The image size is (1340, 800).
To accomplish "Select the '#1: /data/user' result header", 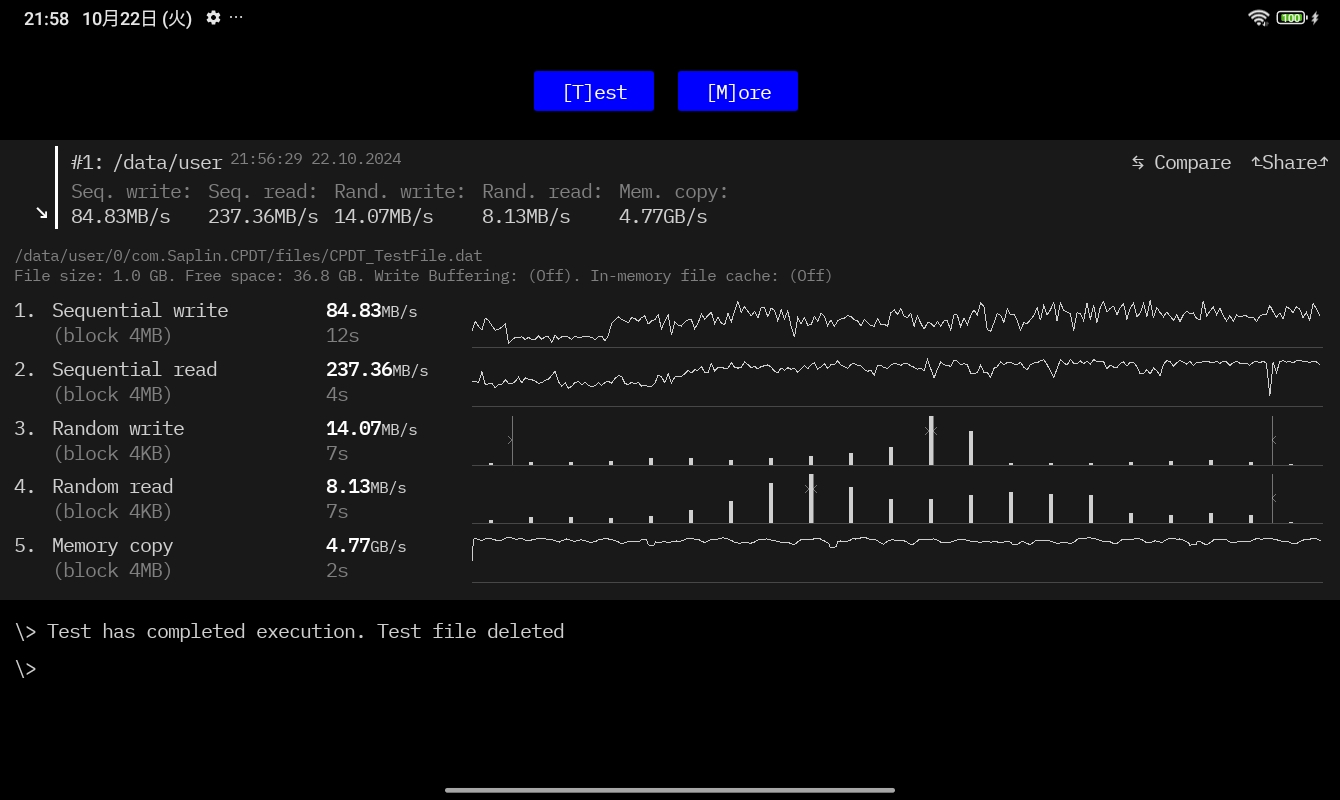I will (147, 162).
